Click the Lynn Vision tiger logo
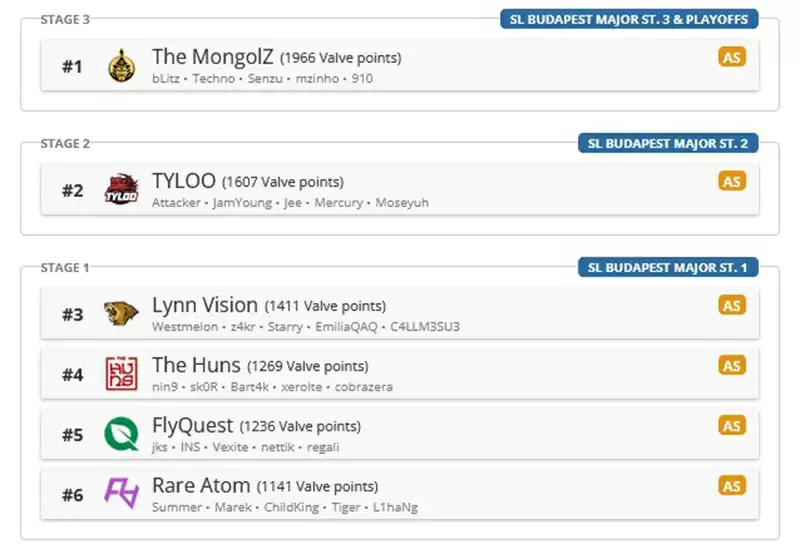Image resolution: width=800 pixels, height=549 pixels. pyautogui.click(x=121, y=313)
